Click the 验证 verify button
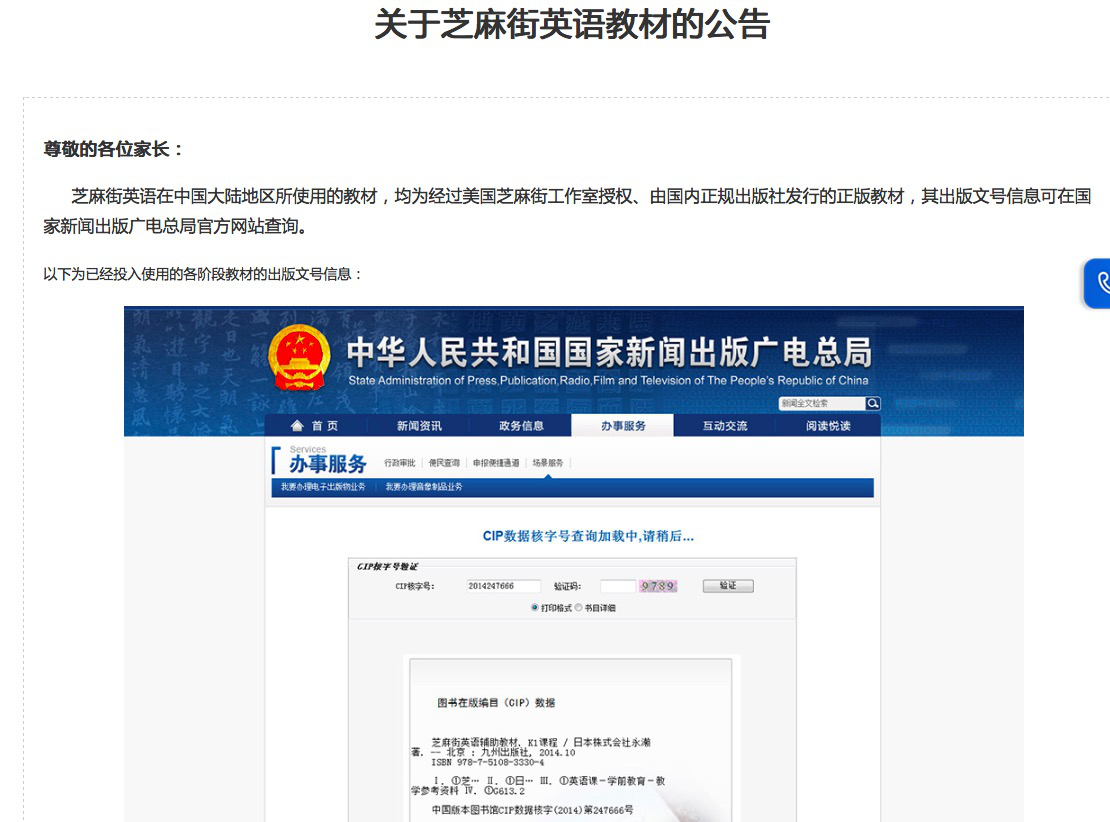Viewport: 1110px width, 822px height. point(728,586)
